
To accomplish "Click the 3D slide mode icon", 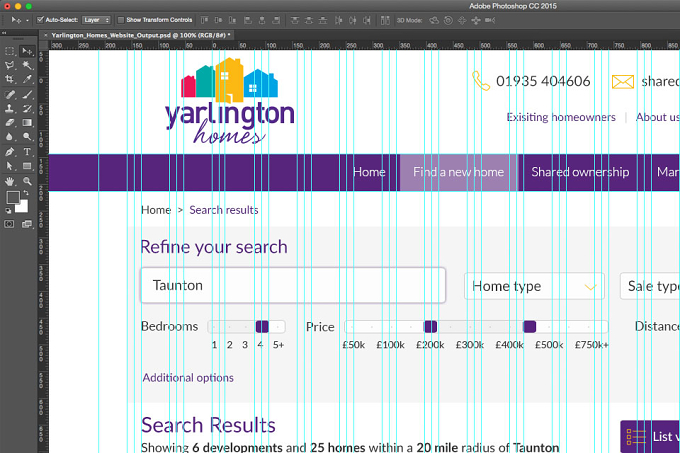I will click(x=476, y=20).
